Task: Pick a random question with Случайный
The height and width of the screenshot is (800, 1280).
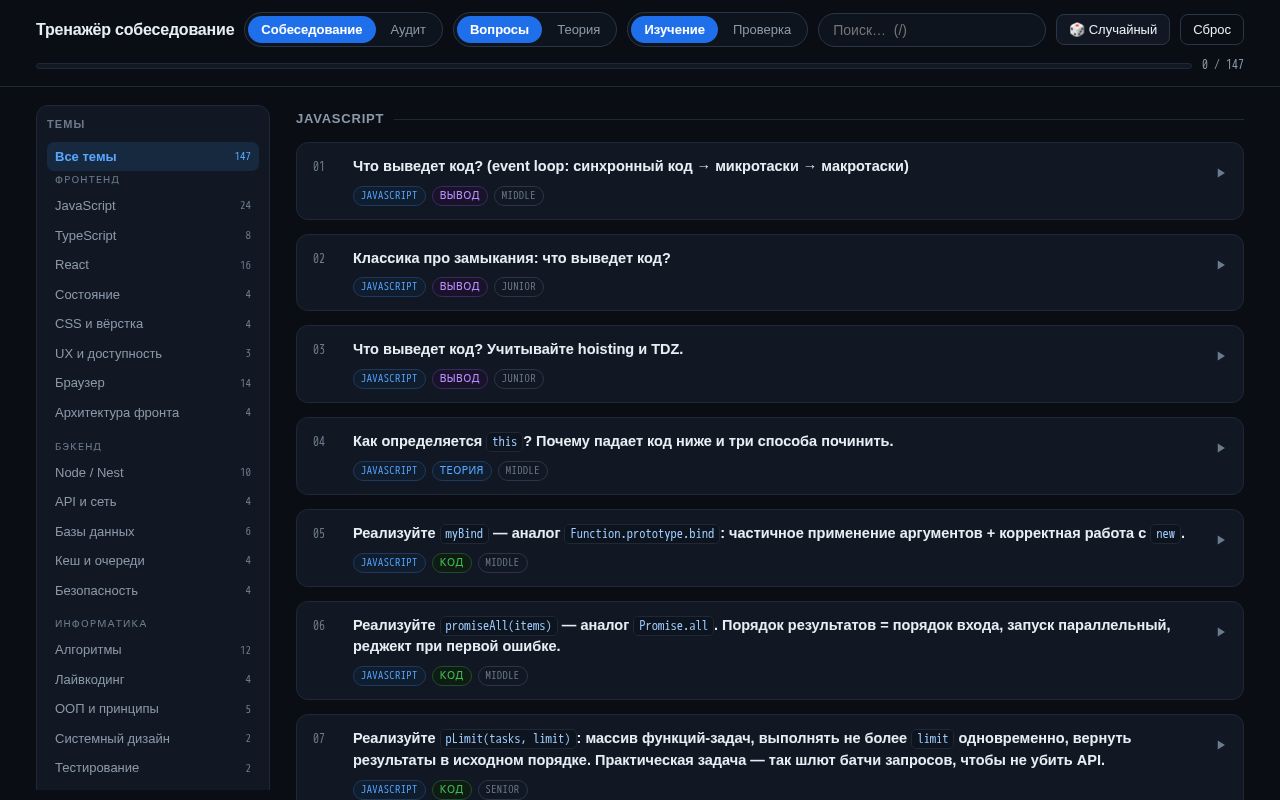Action: [1113, 29]
